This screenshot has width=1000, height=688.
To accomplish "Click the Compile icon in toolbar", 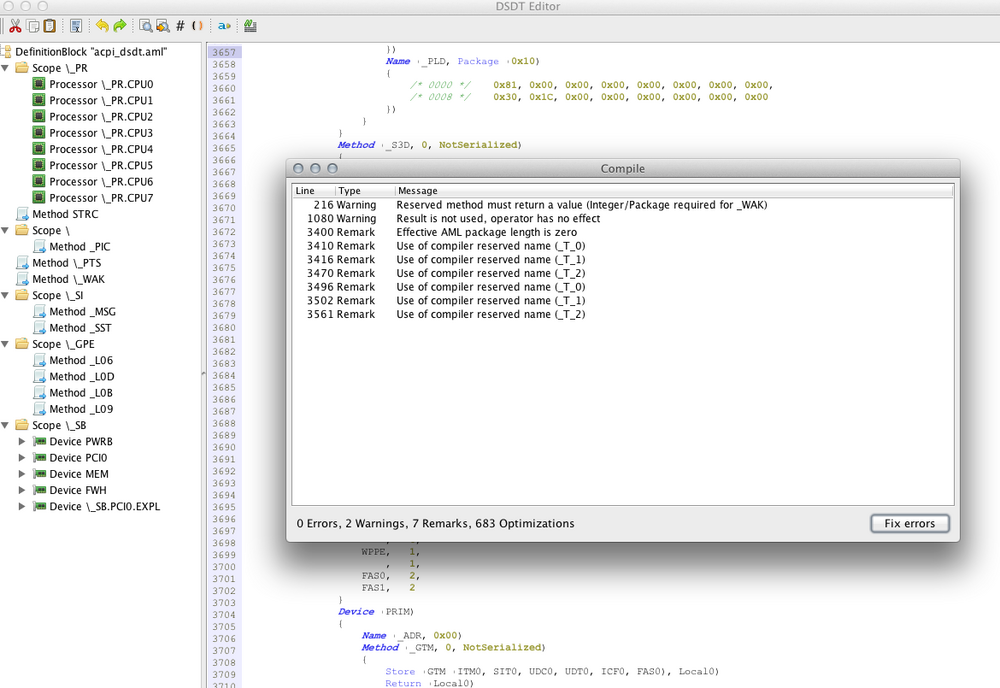I will [250, 26].
